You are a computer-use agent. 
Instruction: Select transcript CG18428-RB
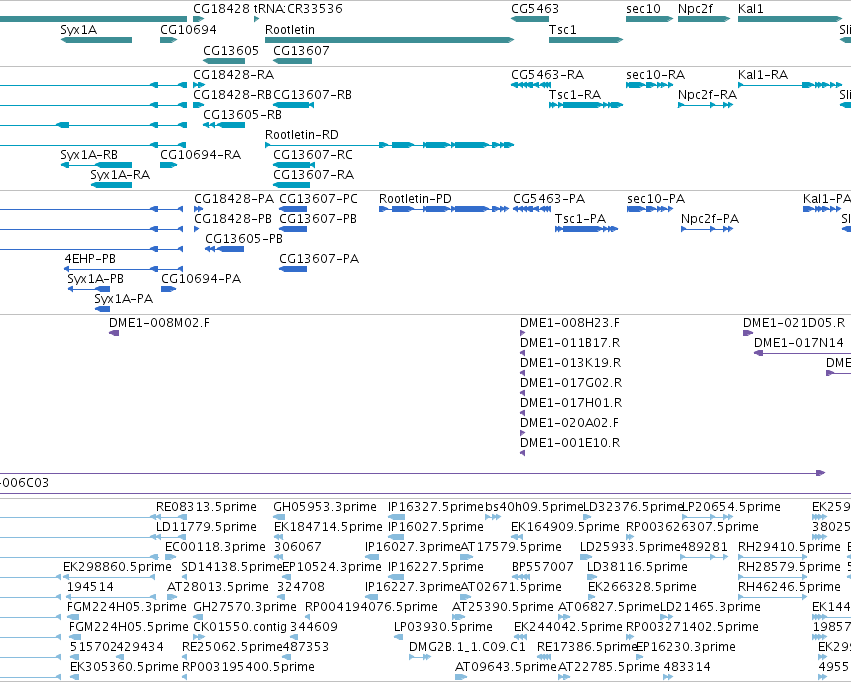232,94
